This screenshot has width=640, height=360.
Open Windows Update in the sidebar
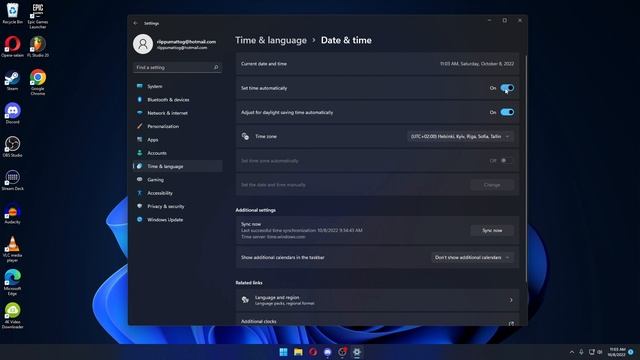point(178,220)
